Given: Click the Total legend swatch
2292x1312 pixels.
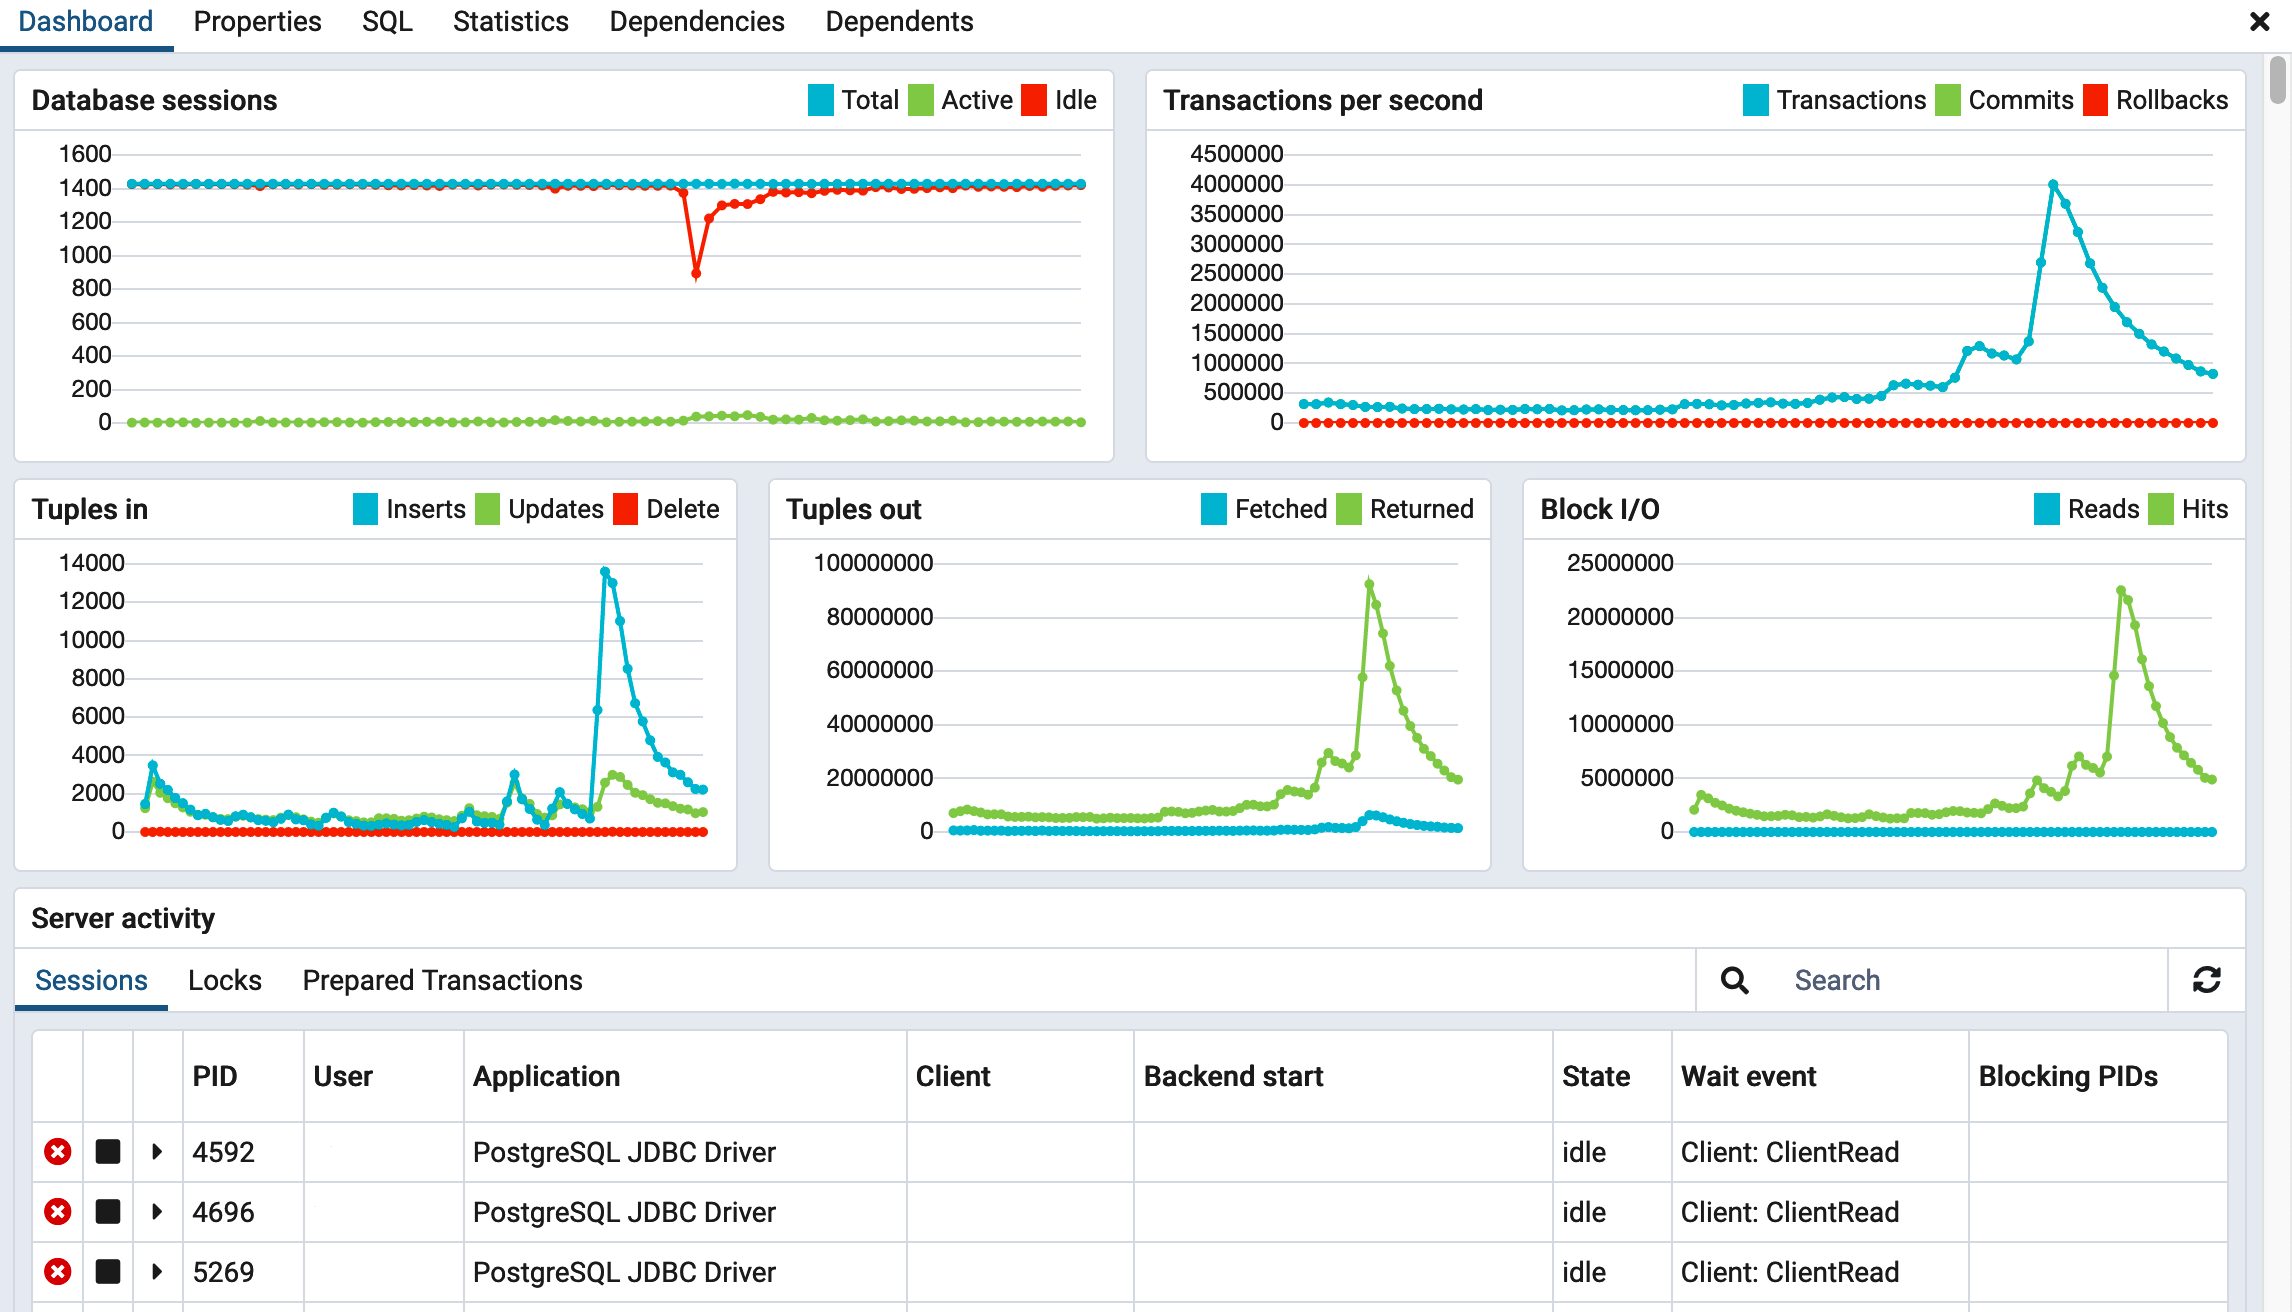Looking at the screenshot, I should [x=821, y=100].
